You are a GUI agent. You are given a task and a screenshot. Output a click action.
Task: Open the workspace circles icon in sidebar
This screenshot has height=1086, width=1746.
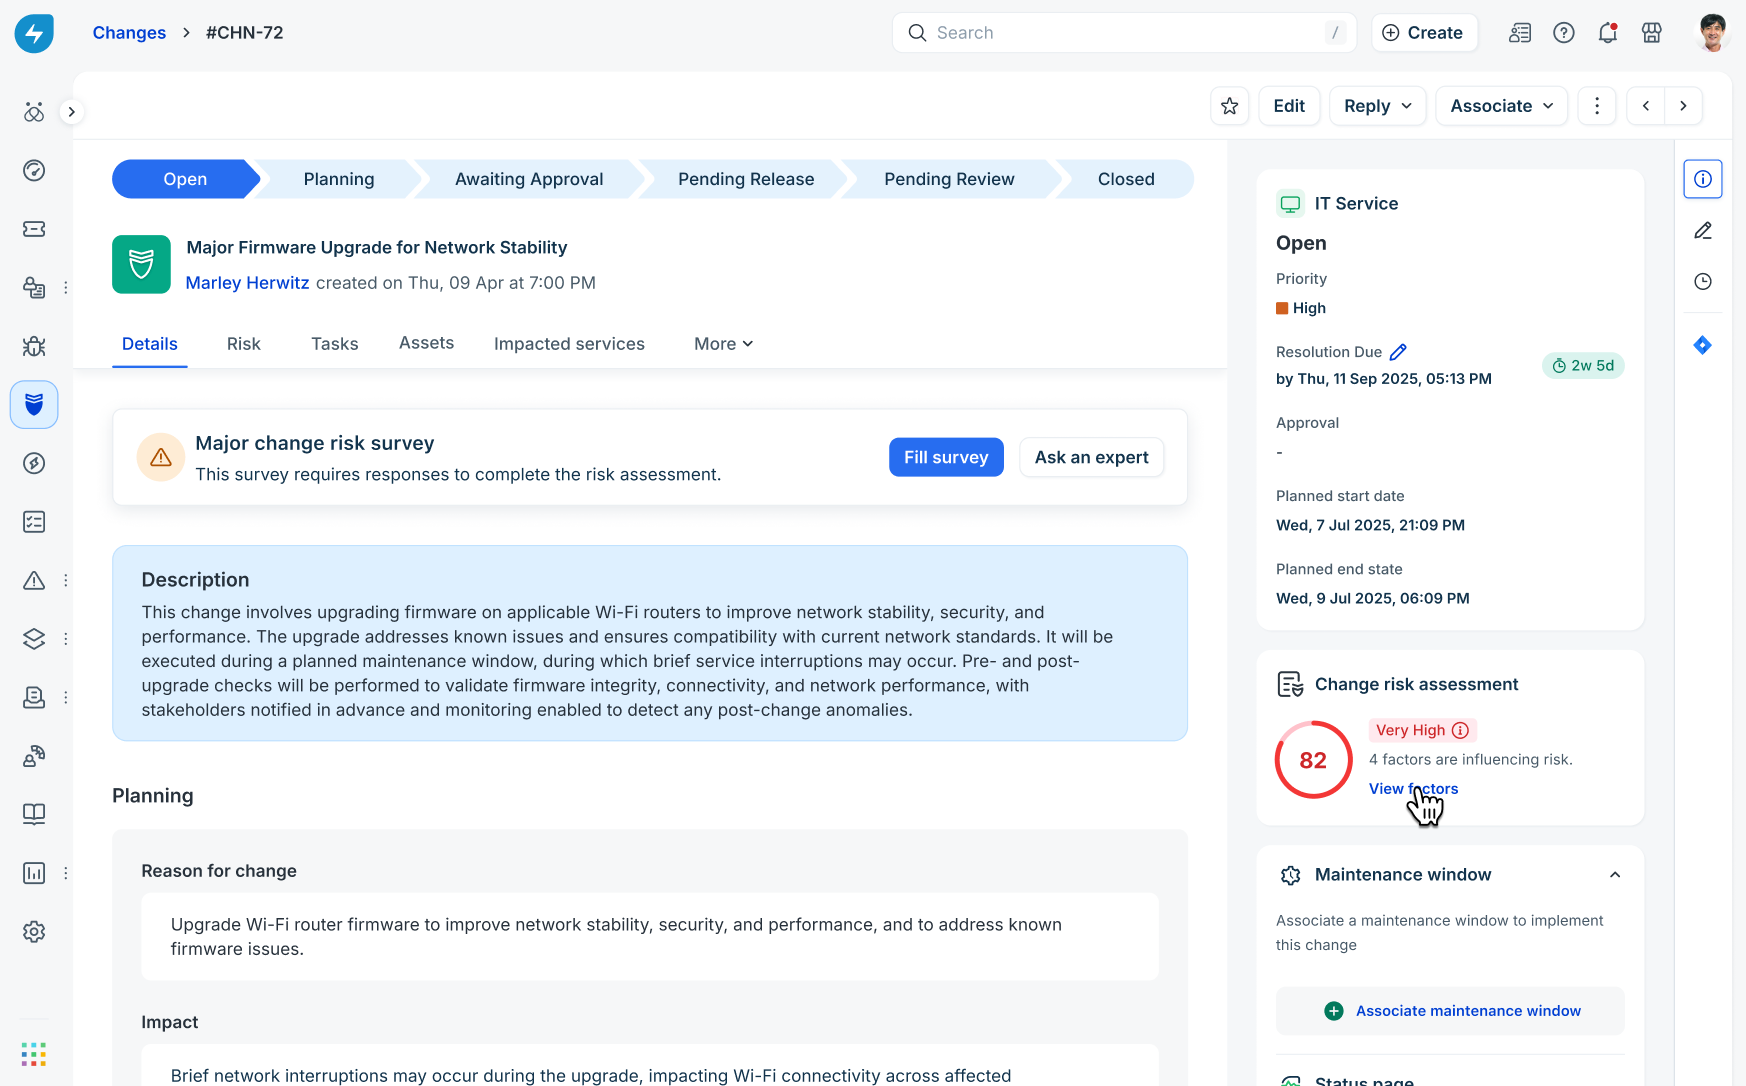(x=34, y=112)
